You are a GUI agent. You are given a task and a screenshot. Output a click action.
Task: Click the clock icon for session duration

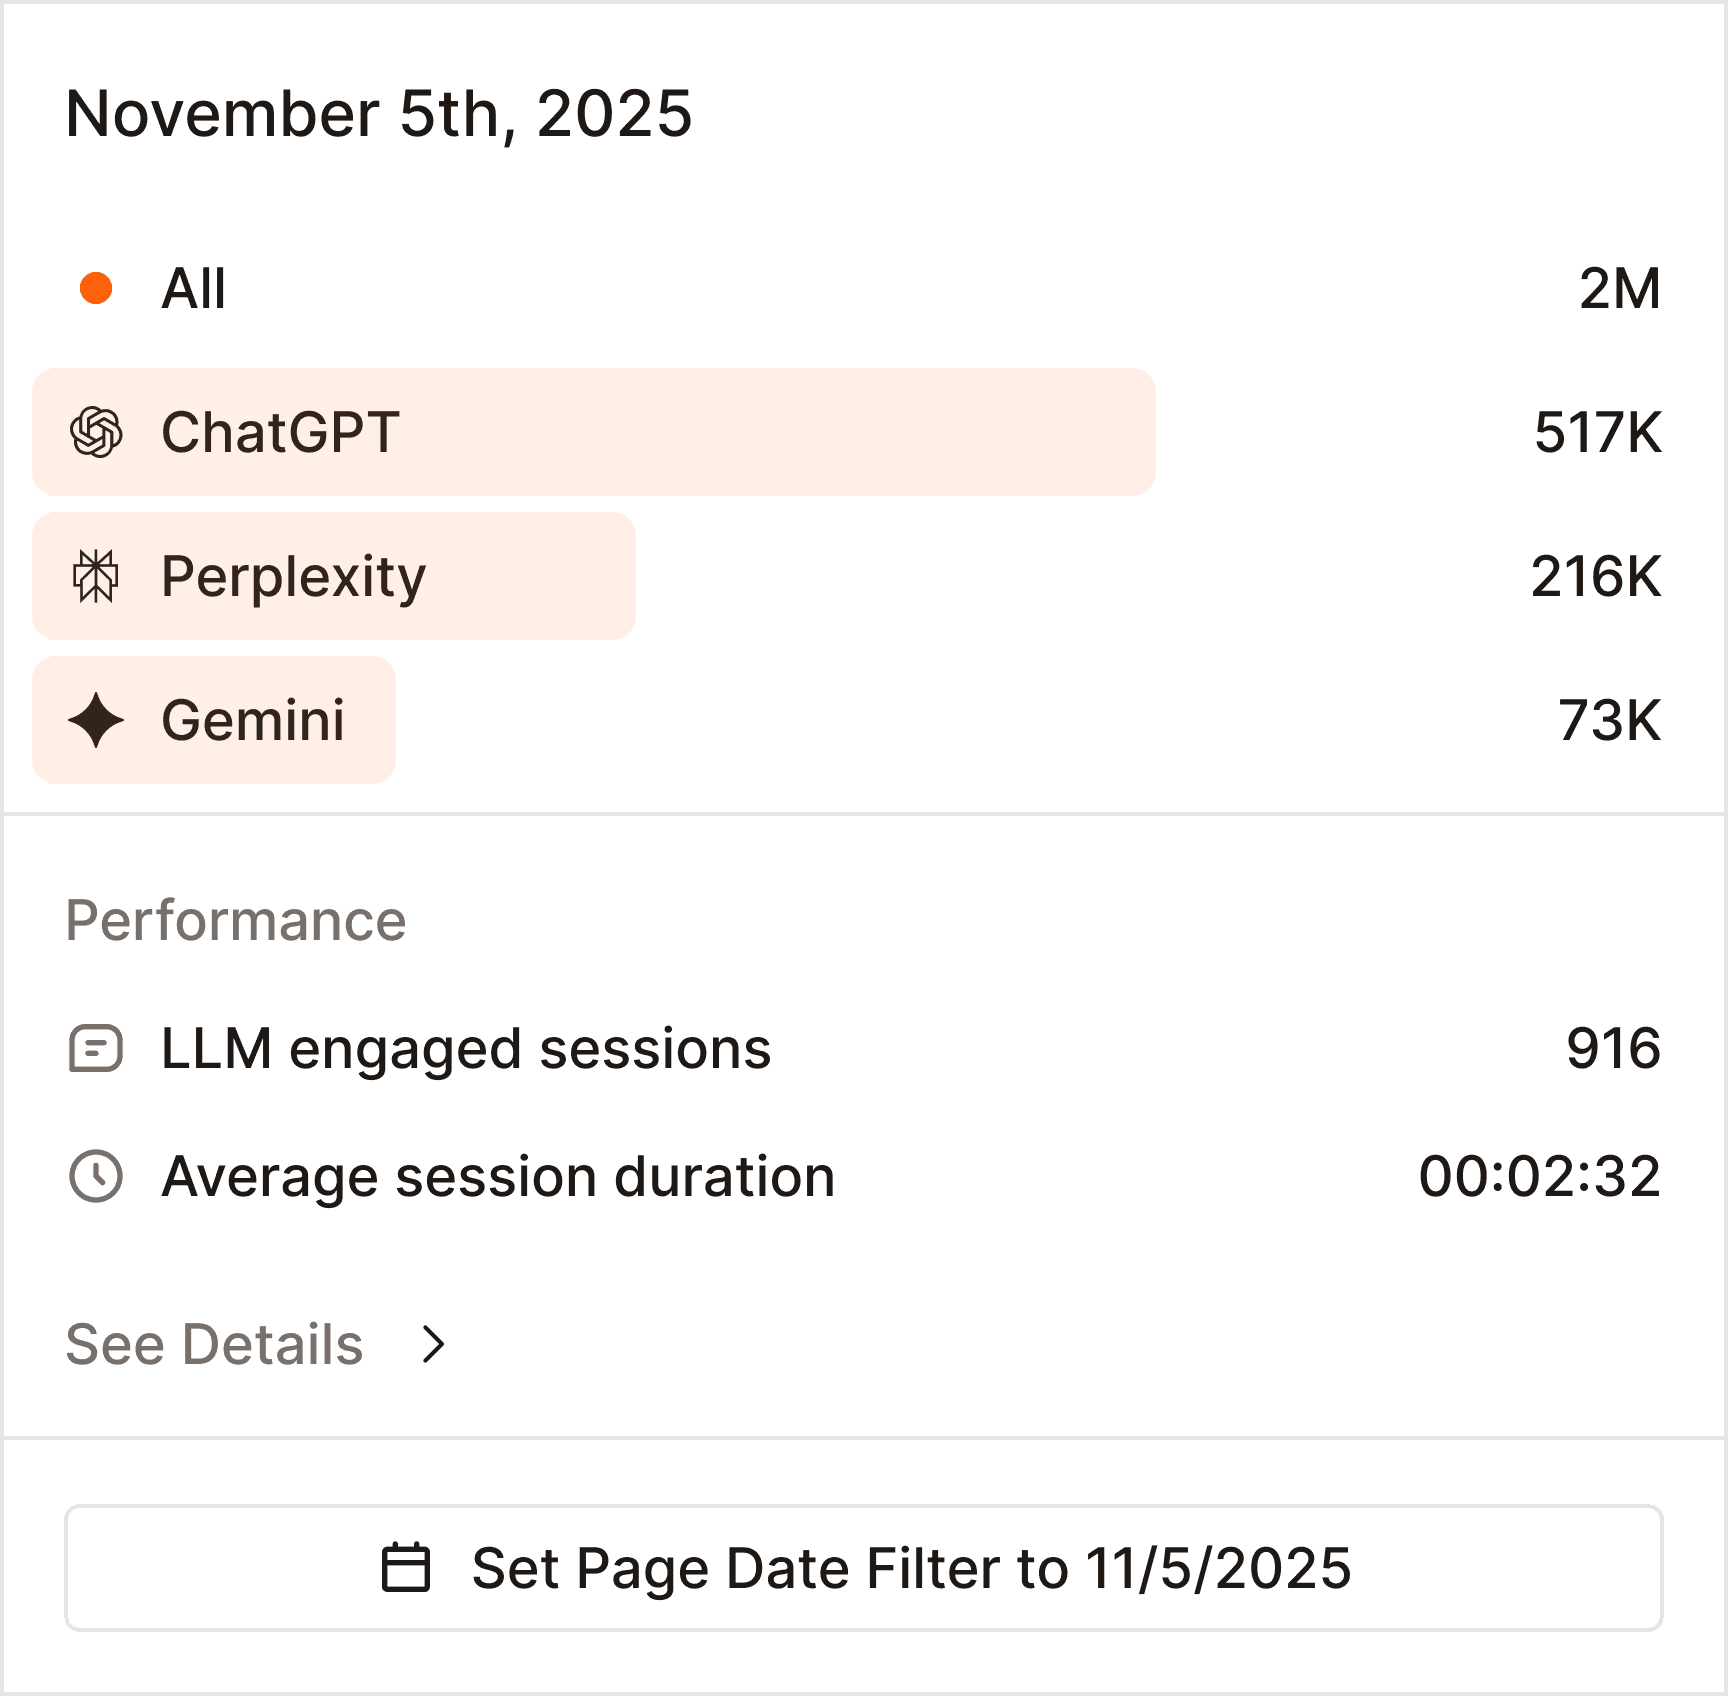[96, 1176]
